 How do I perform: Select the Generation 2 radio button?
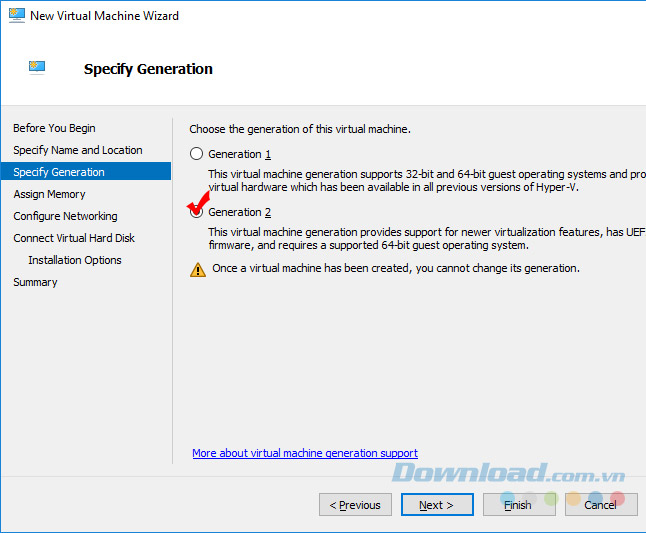[x=197, y=212]
